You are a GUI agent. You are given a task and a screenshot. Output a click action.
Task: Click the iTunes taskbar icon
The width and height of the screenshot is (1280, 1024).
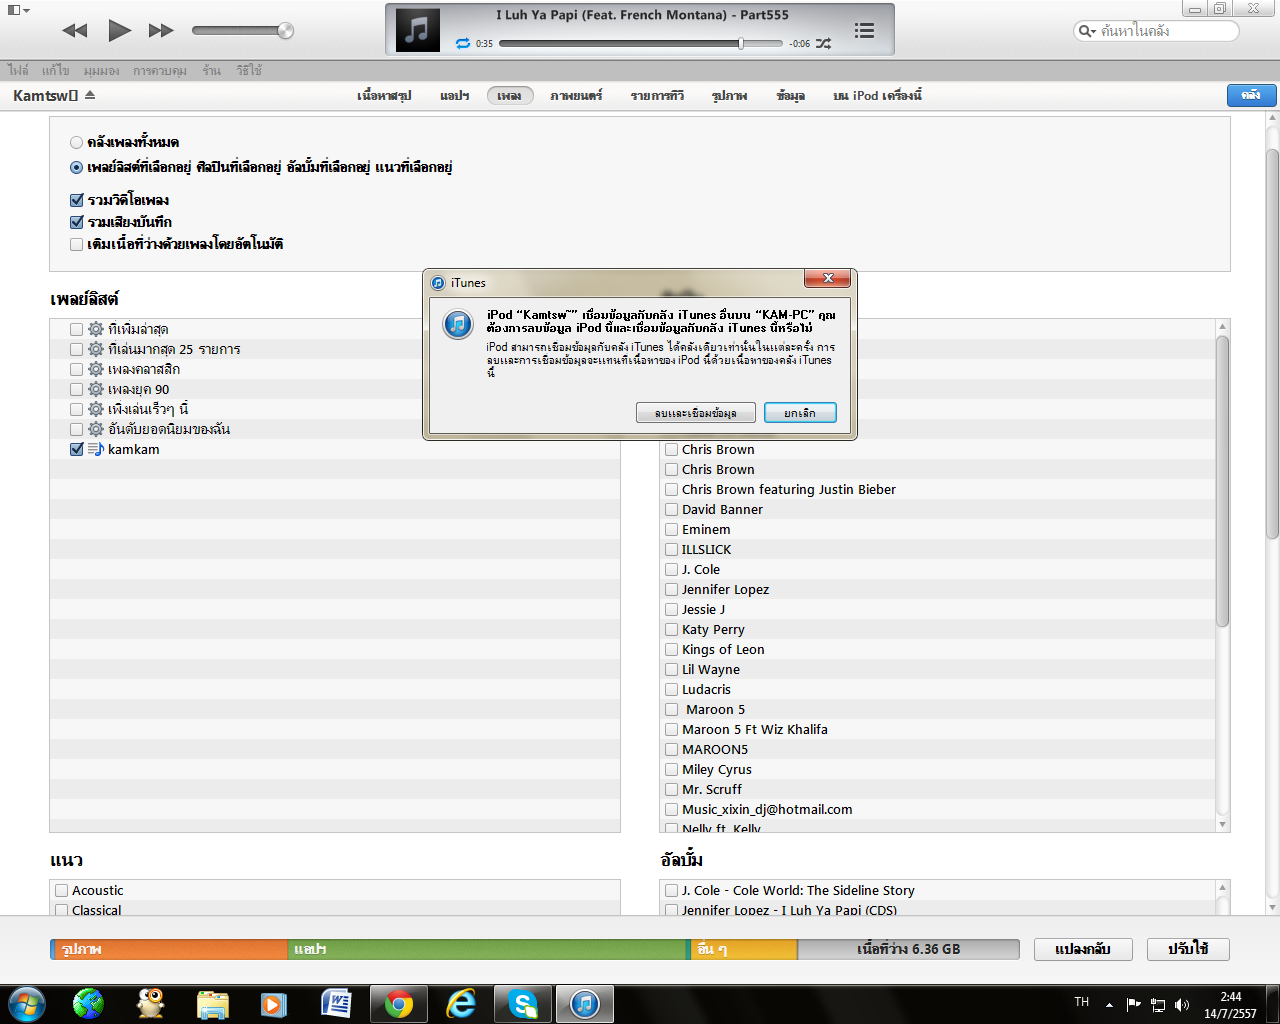click(585, 1003)
